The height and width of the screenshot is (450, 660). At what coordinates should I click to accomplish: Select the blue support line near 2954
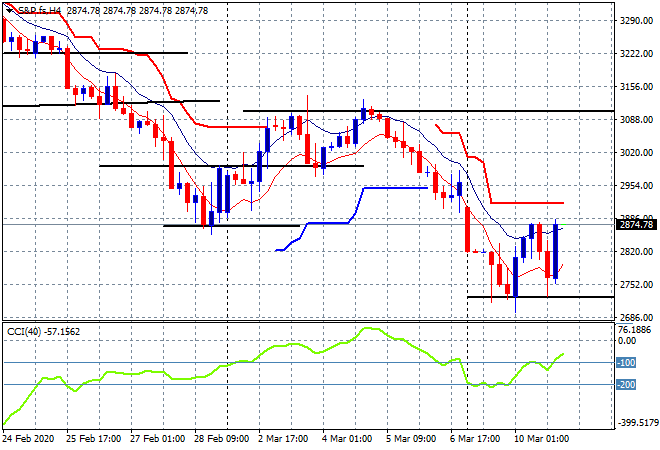(396, 188)
